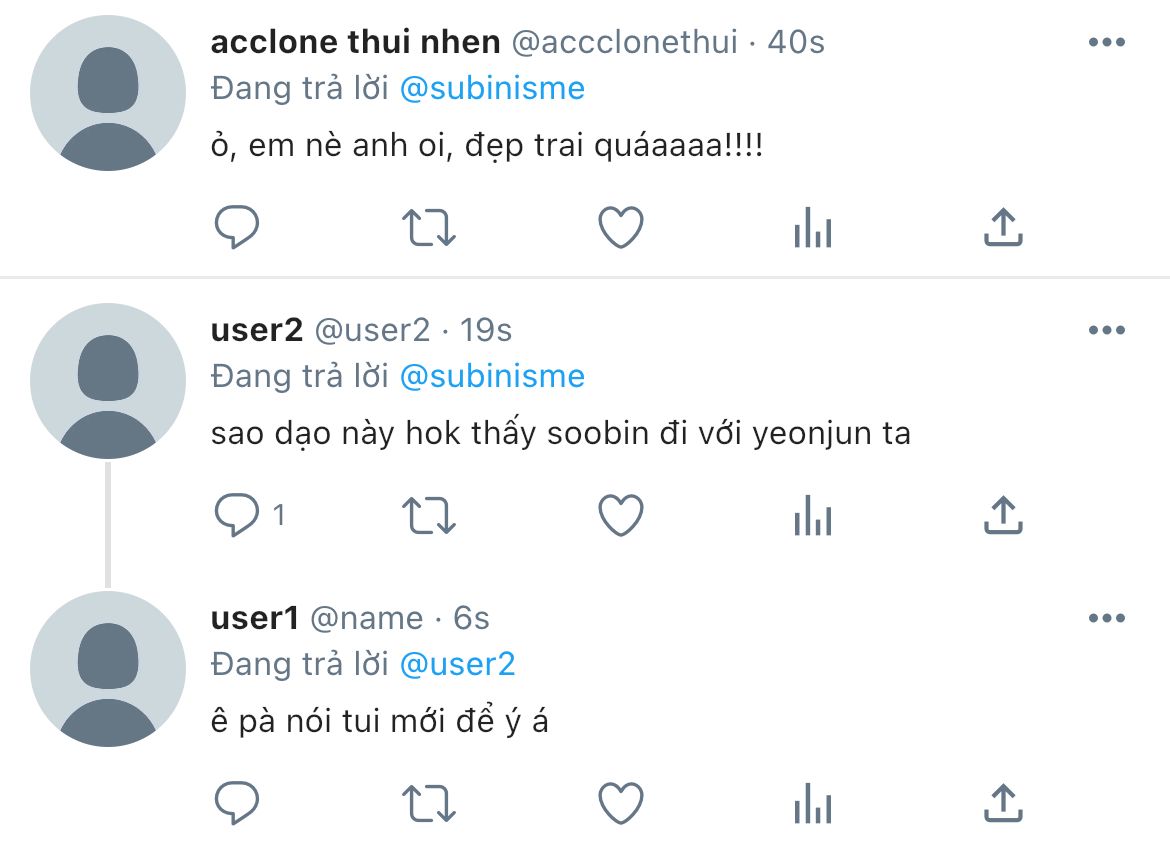Like user2's tweet about soobin
This screenshot has width=1170, height=851.
pyautogui.click(x=620, y=516)
